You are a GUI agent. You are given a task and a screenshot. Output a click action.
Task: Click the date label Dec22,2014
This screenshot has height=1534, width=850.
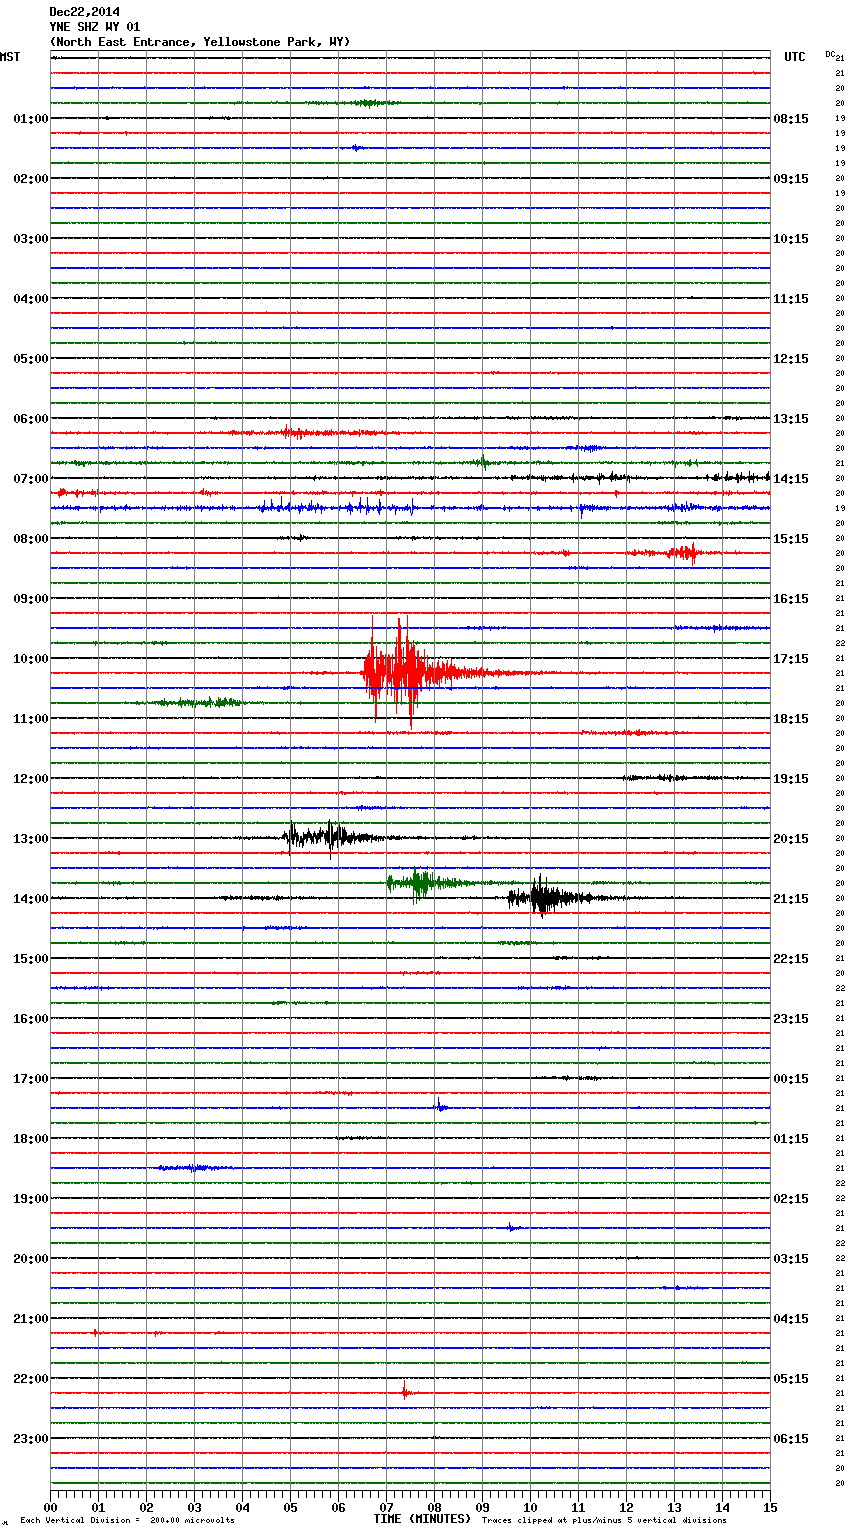pyautogui.click(x=84, y=12)
